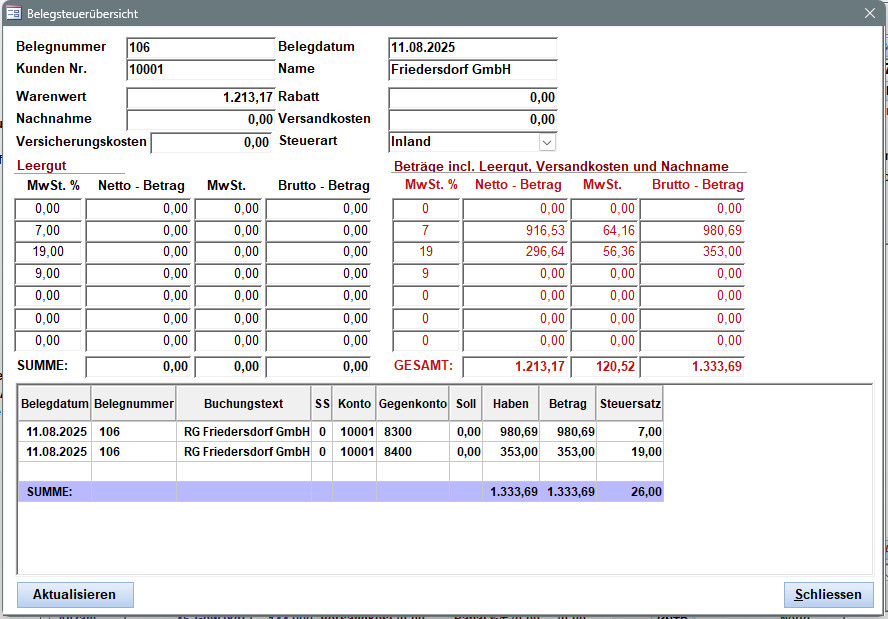Click the form icon in title bar

(x=14, y=13)
